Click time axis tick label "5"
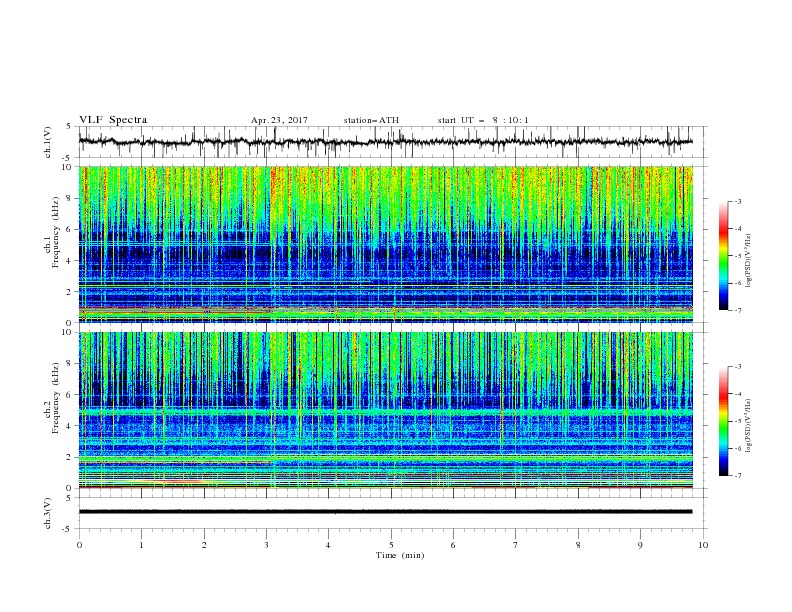 pyautogui.click(x=391, y=545)
